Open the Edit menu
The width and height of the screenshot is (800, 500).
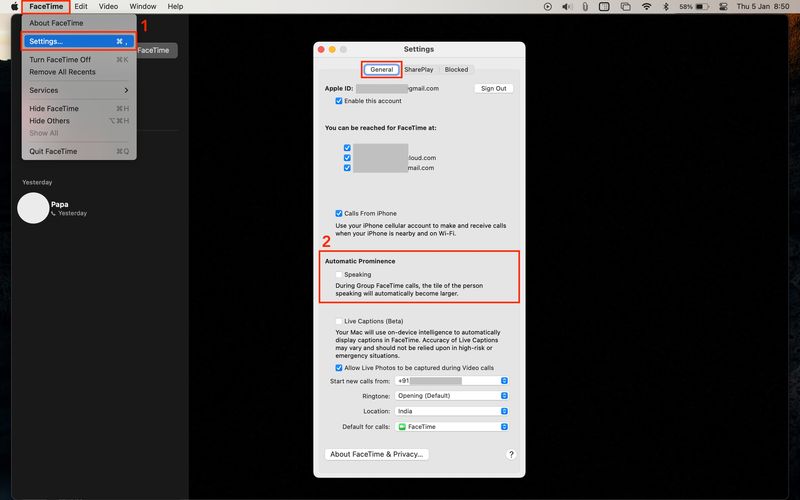(x=81, y=7)
